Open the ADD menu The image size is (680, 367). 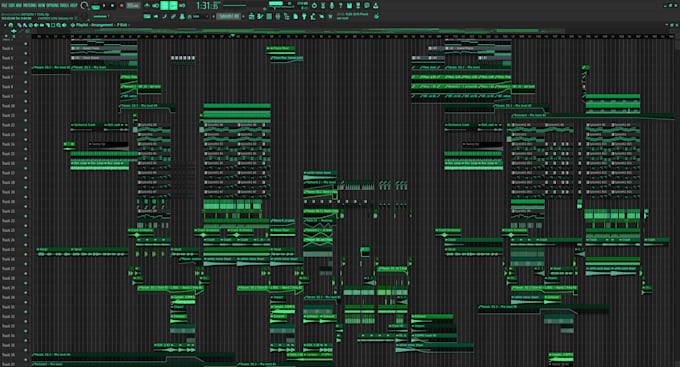(18, 5)
